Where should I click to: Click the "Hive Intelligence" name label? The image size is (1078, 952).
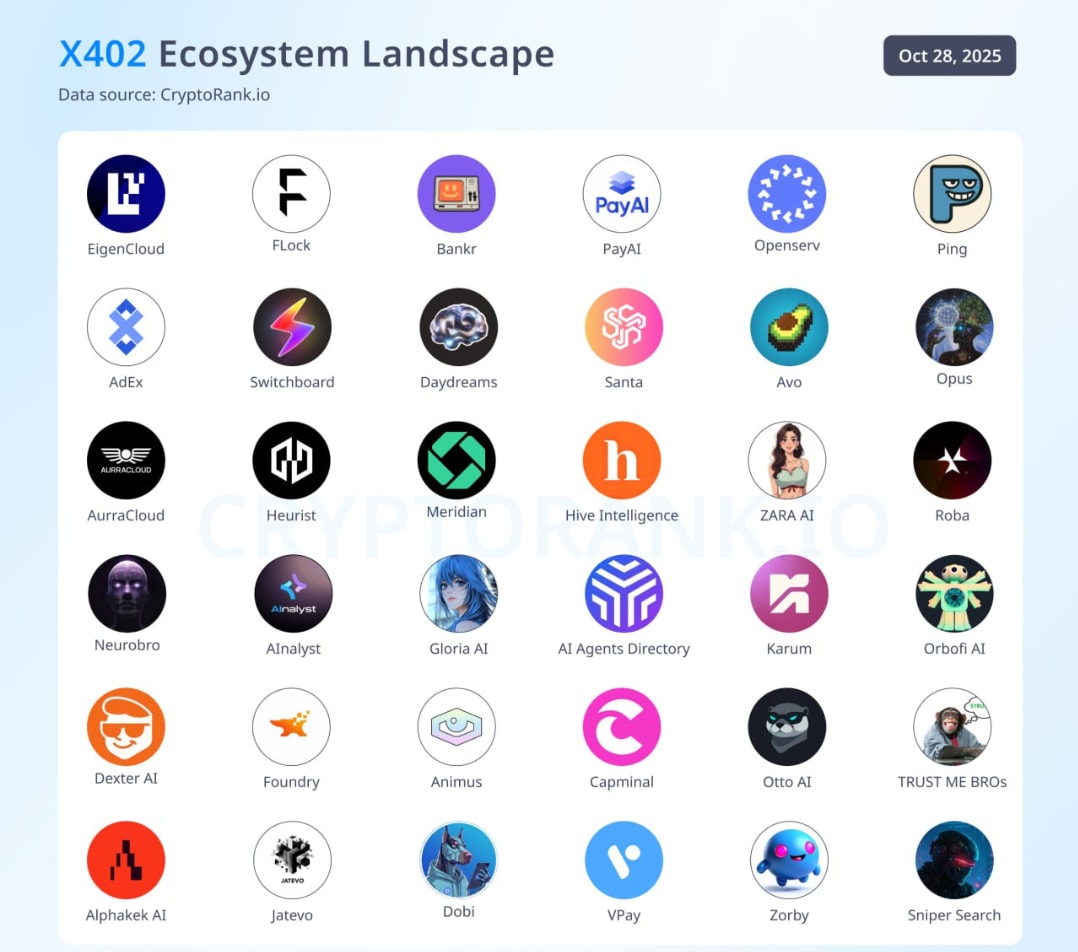[x=622, y=516]
